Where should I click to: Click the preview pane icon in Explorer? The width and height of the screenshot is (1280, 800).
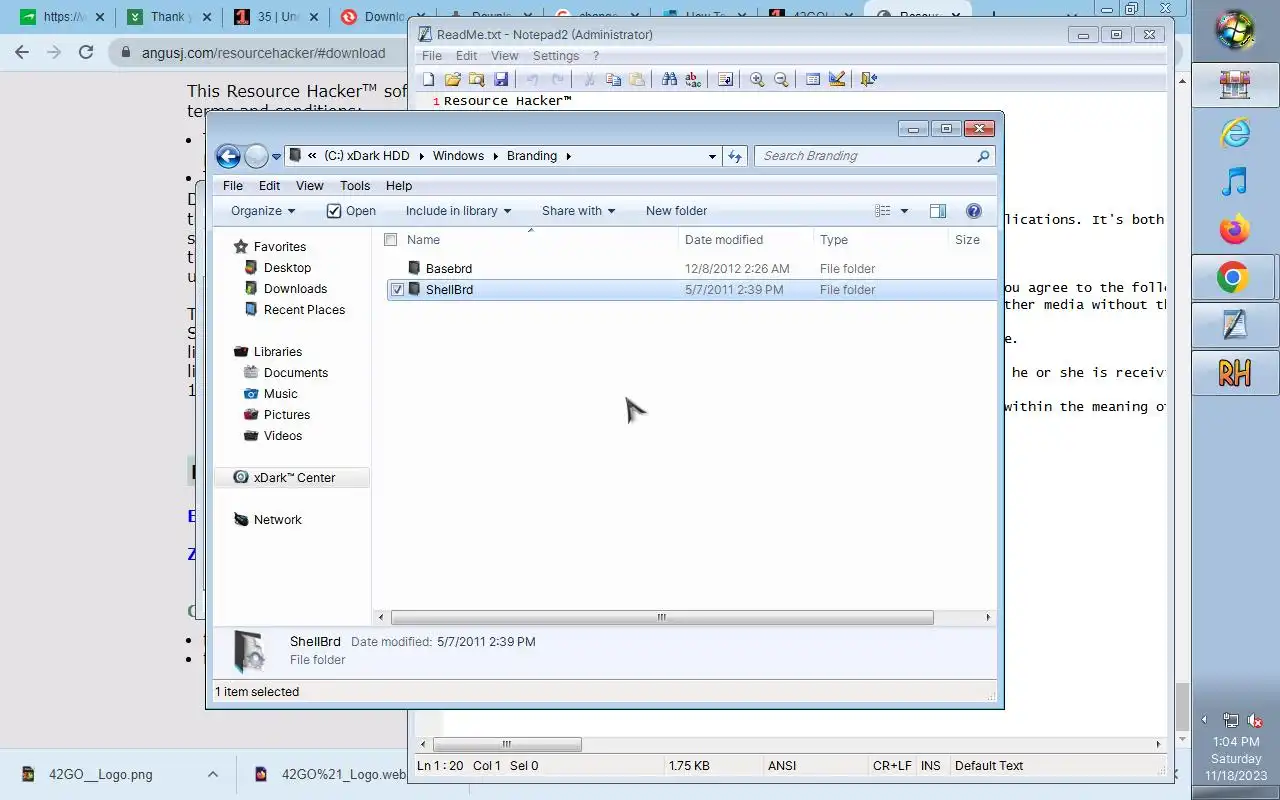pyautogui.click(x=937, y=211)
